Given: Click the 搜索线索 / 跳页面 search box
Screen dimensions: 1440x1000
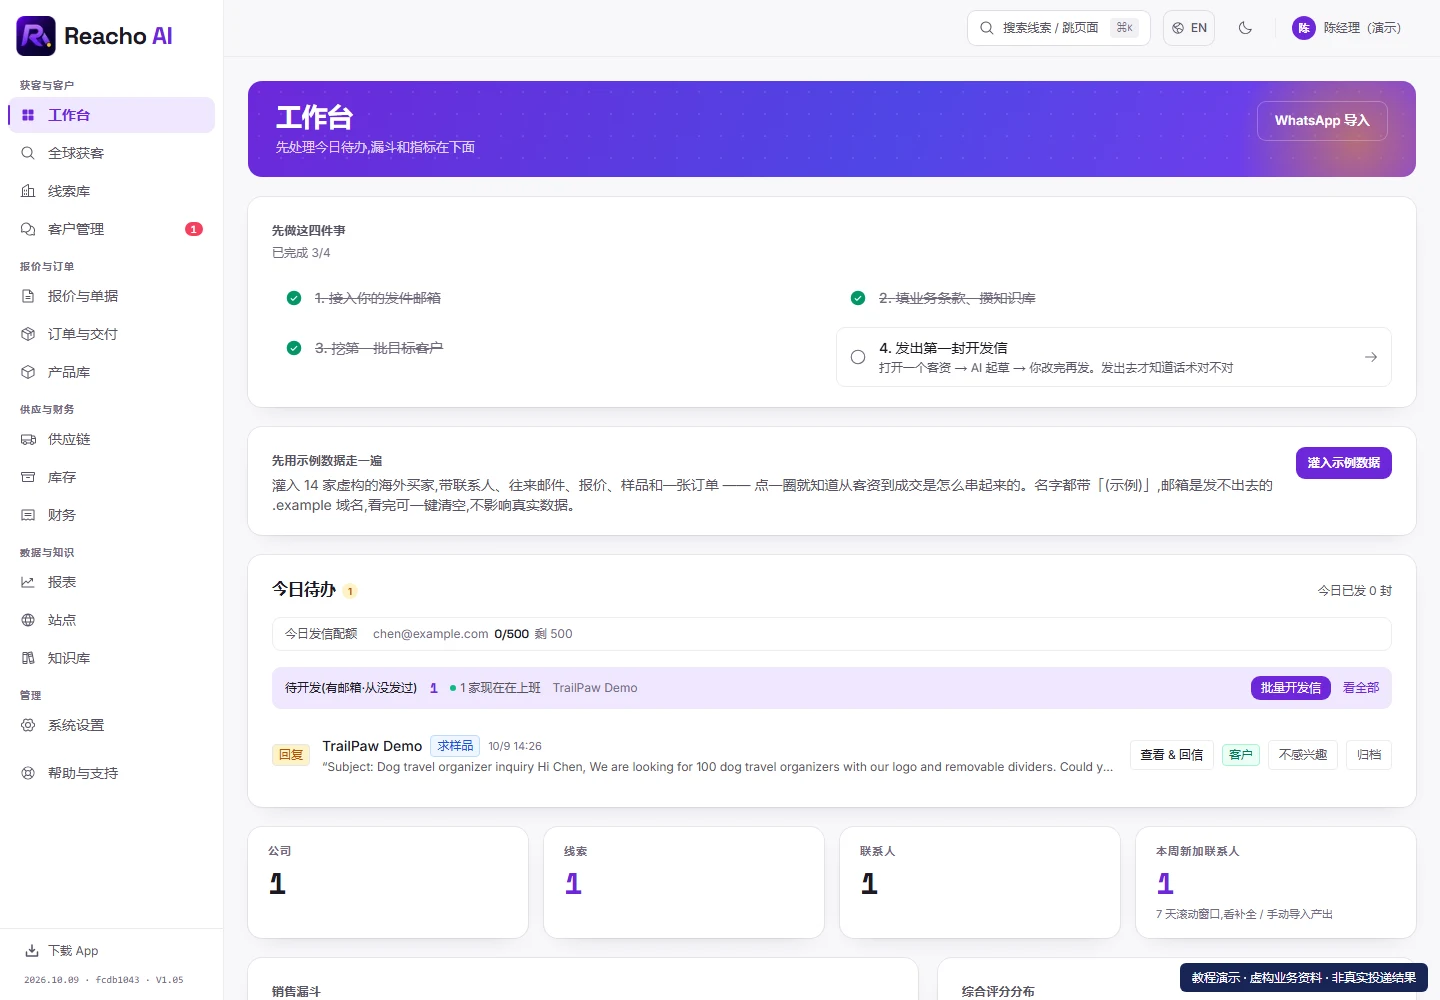Looking at the screenshot, I should tap(1059, 28).
